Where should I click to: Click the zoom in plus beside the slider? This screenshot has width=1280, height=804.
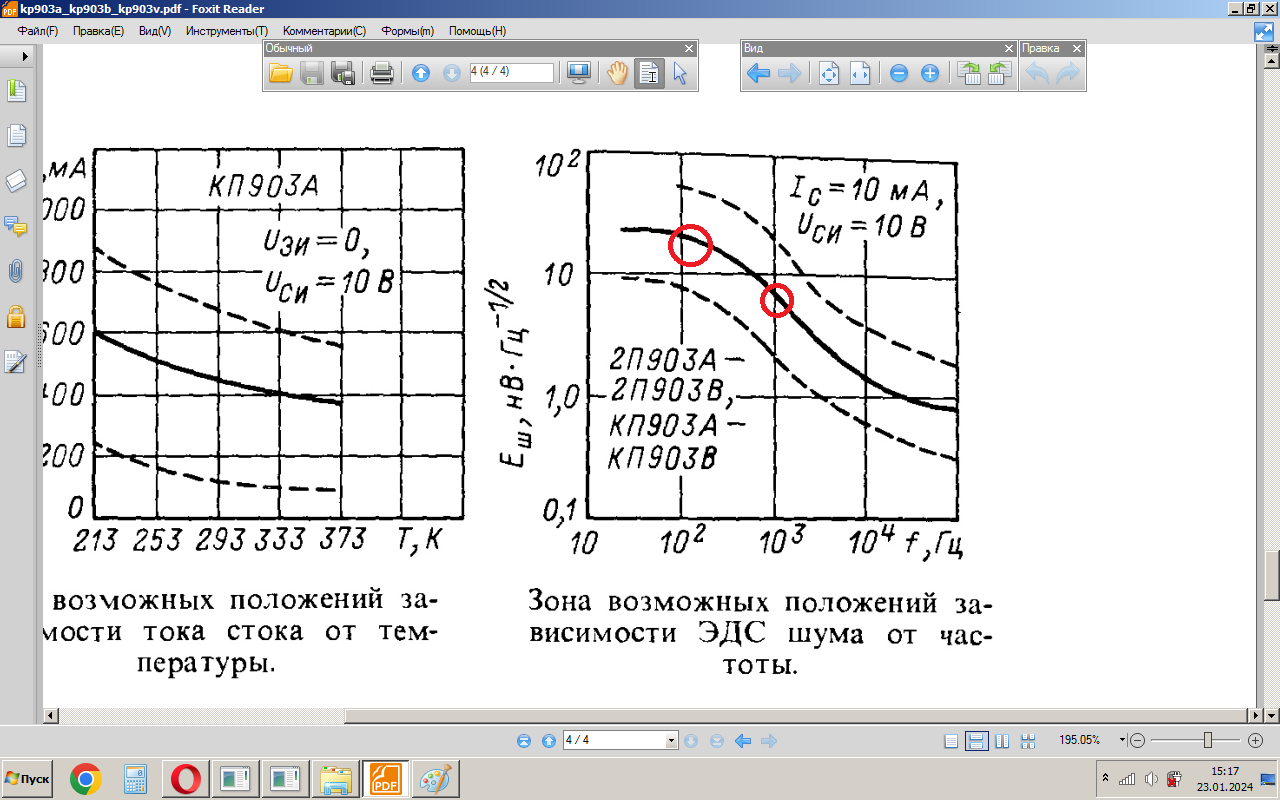tap(1256, 741)
